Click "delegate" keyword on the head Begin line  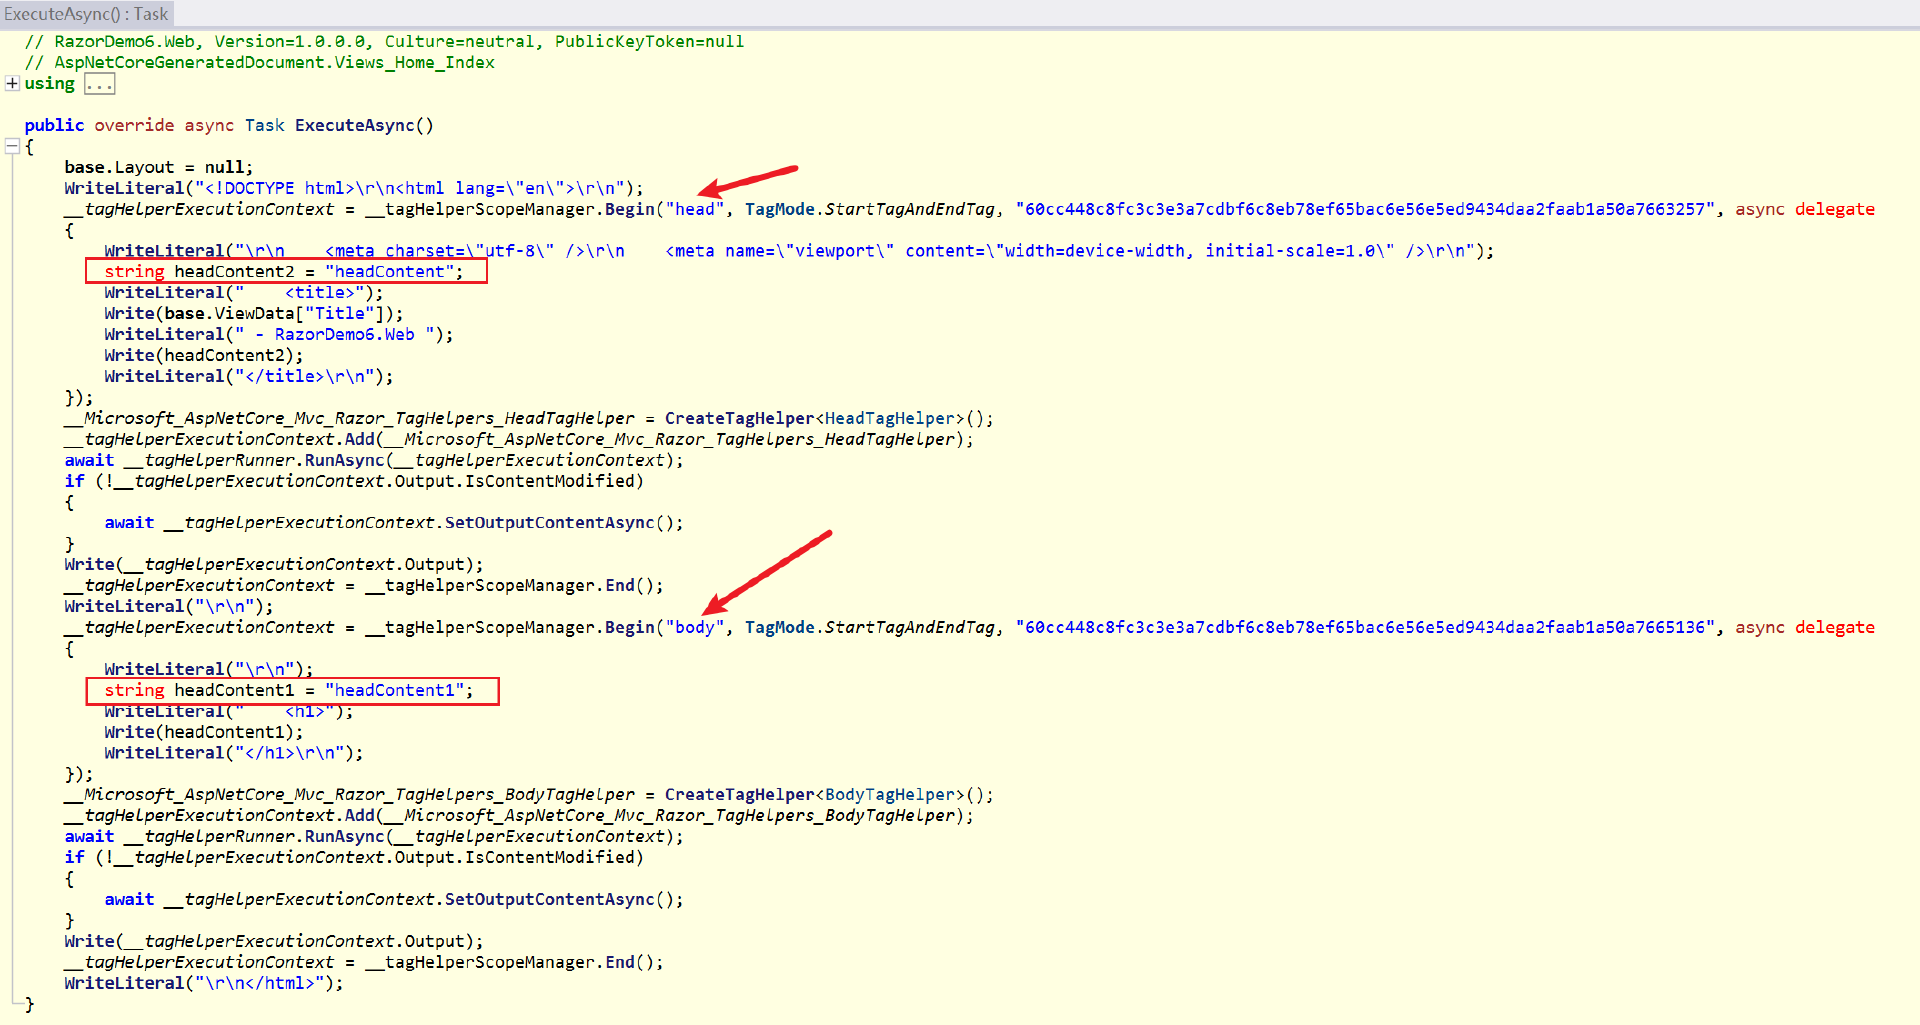tap(1835, 209)
